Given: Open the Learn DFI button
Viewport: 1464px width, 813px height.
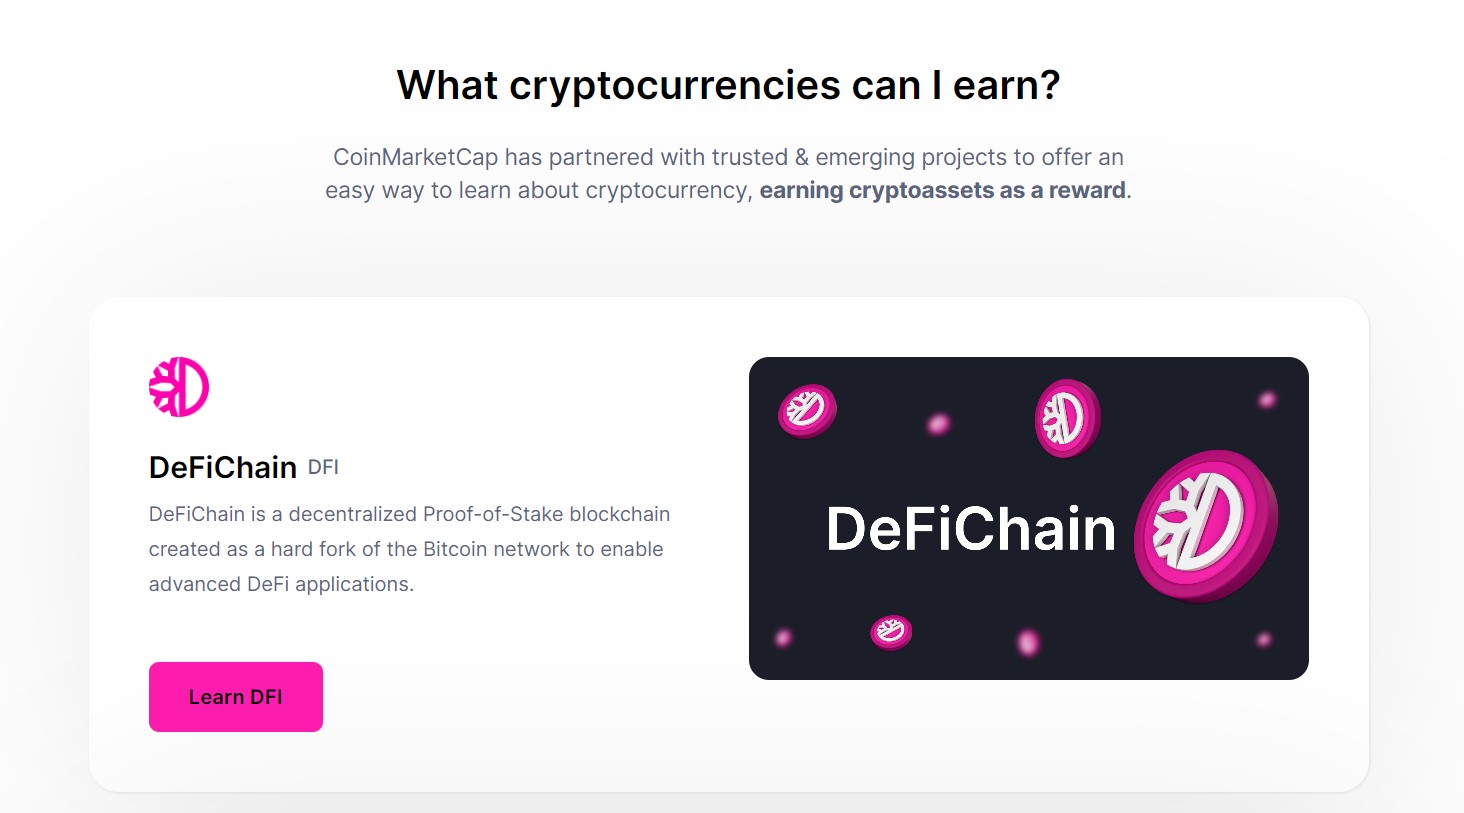Looking at the screenshot, I should pyautogui.click(x=236, y=697).
